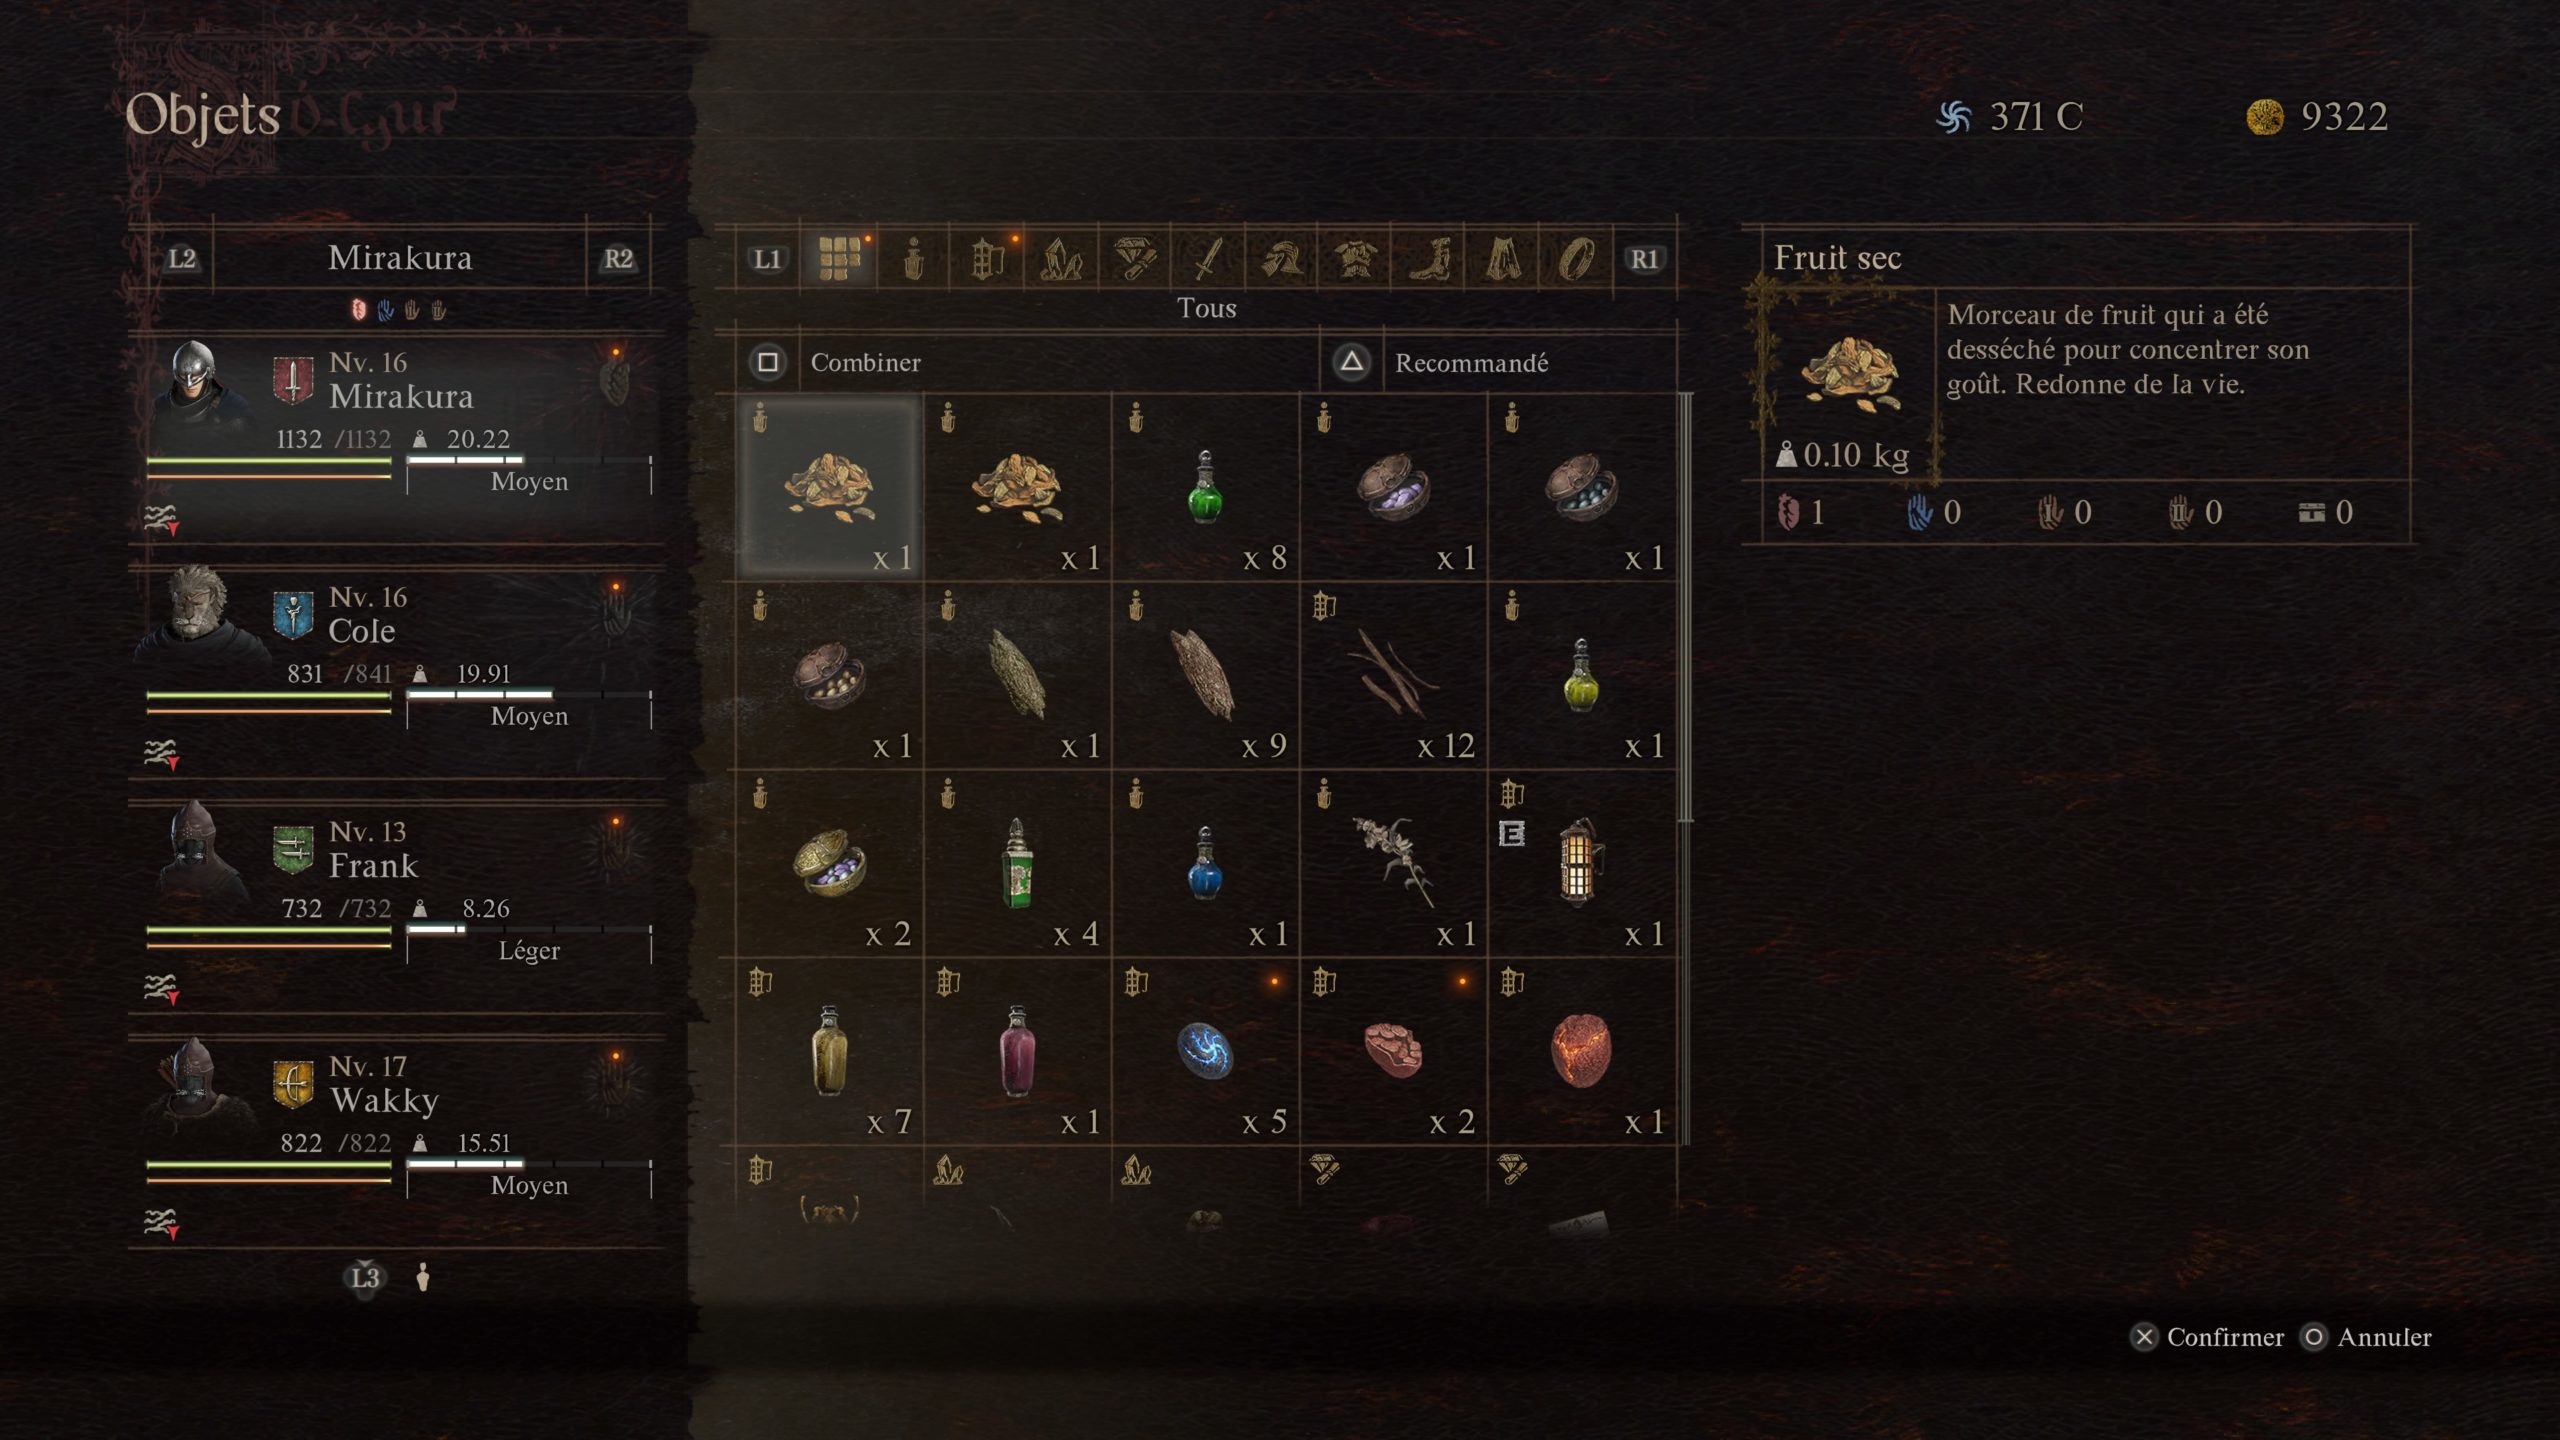This screenshot has height=1440, width=2560.
Task: Switch to next character with R2
Action: point(618,259)
